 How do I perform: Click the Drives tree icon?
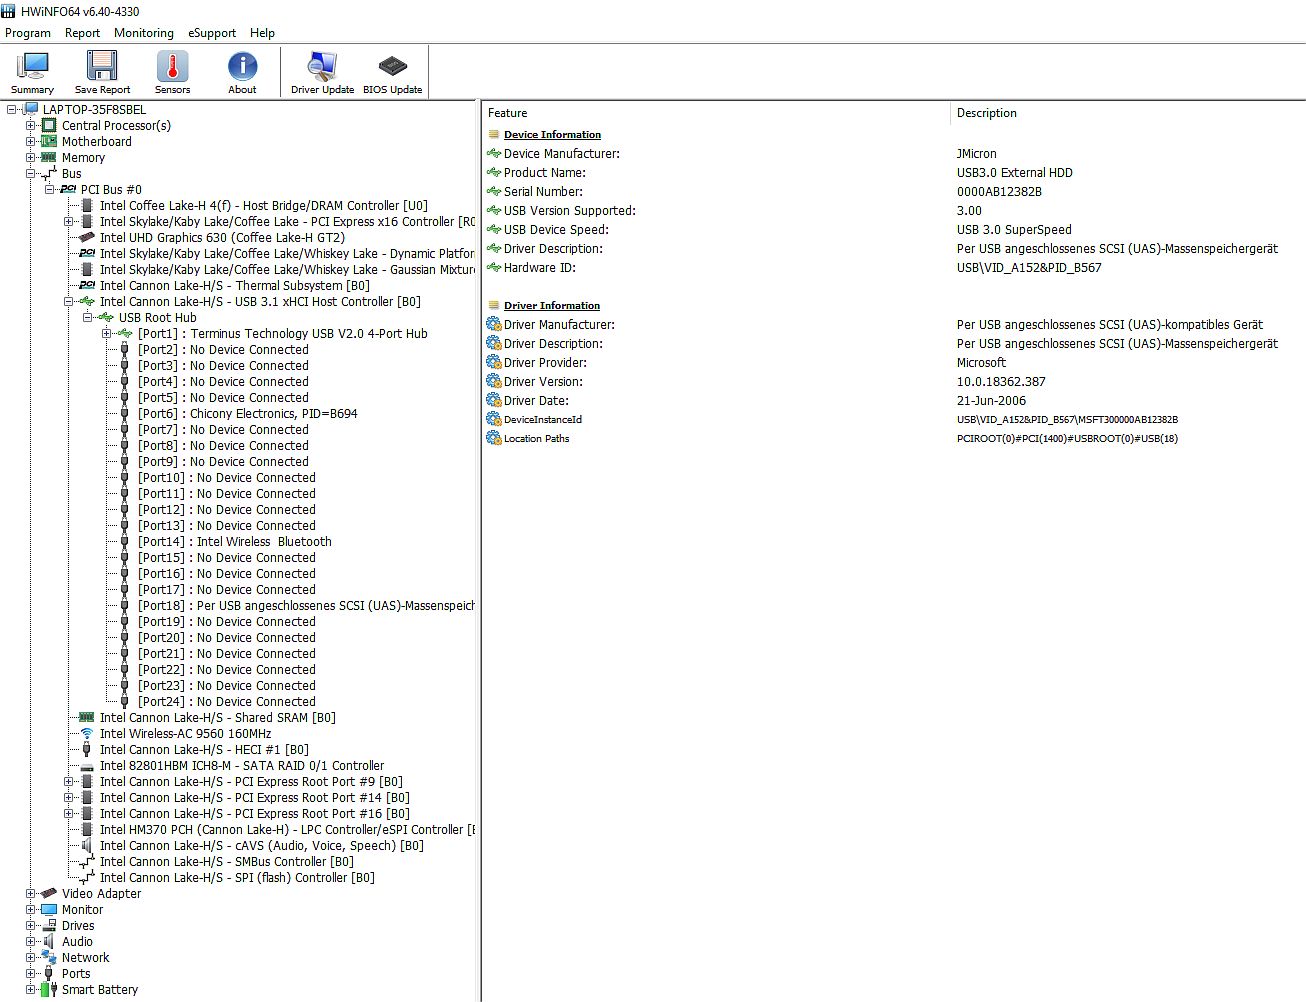pyautogui.click(x=48, y=926)
